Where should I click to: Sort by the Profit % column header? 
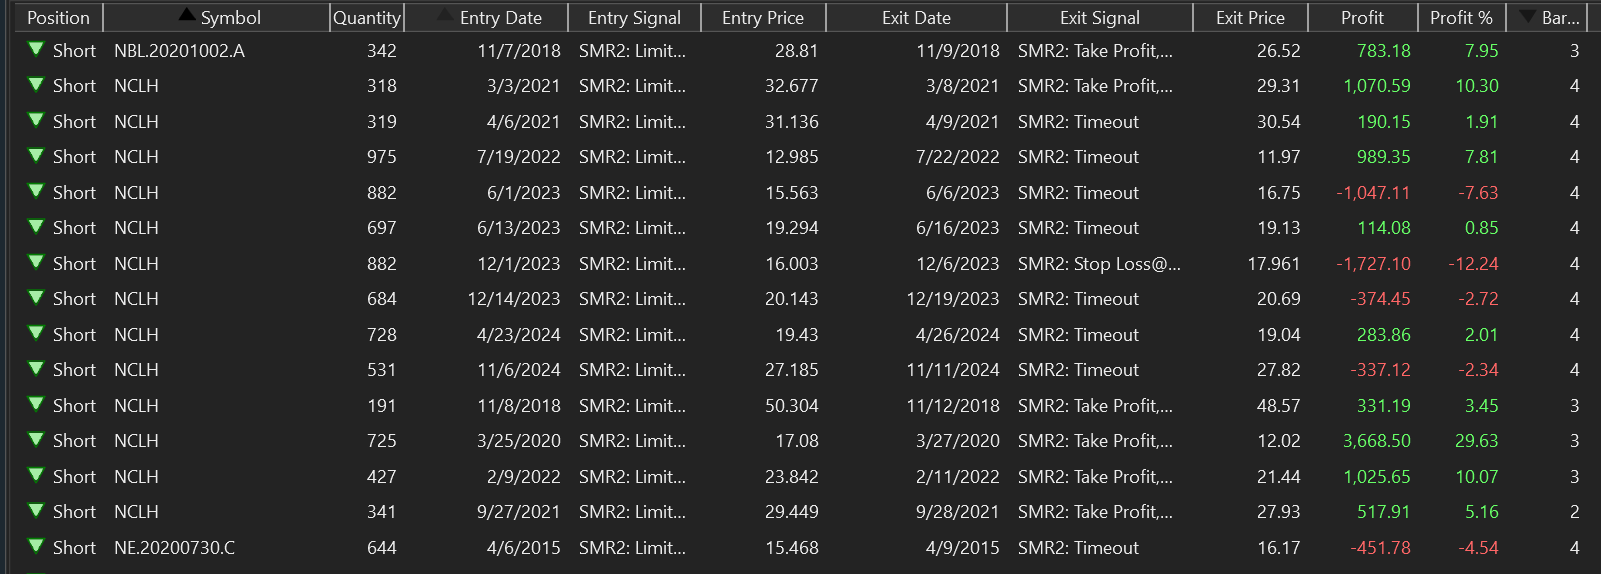1461,18
